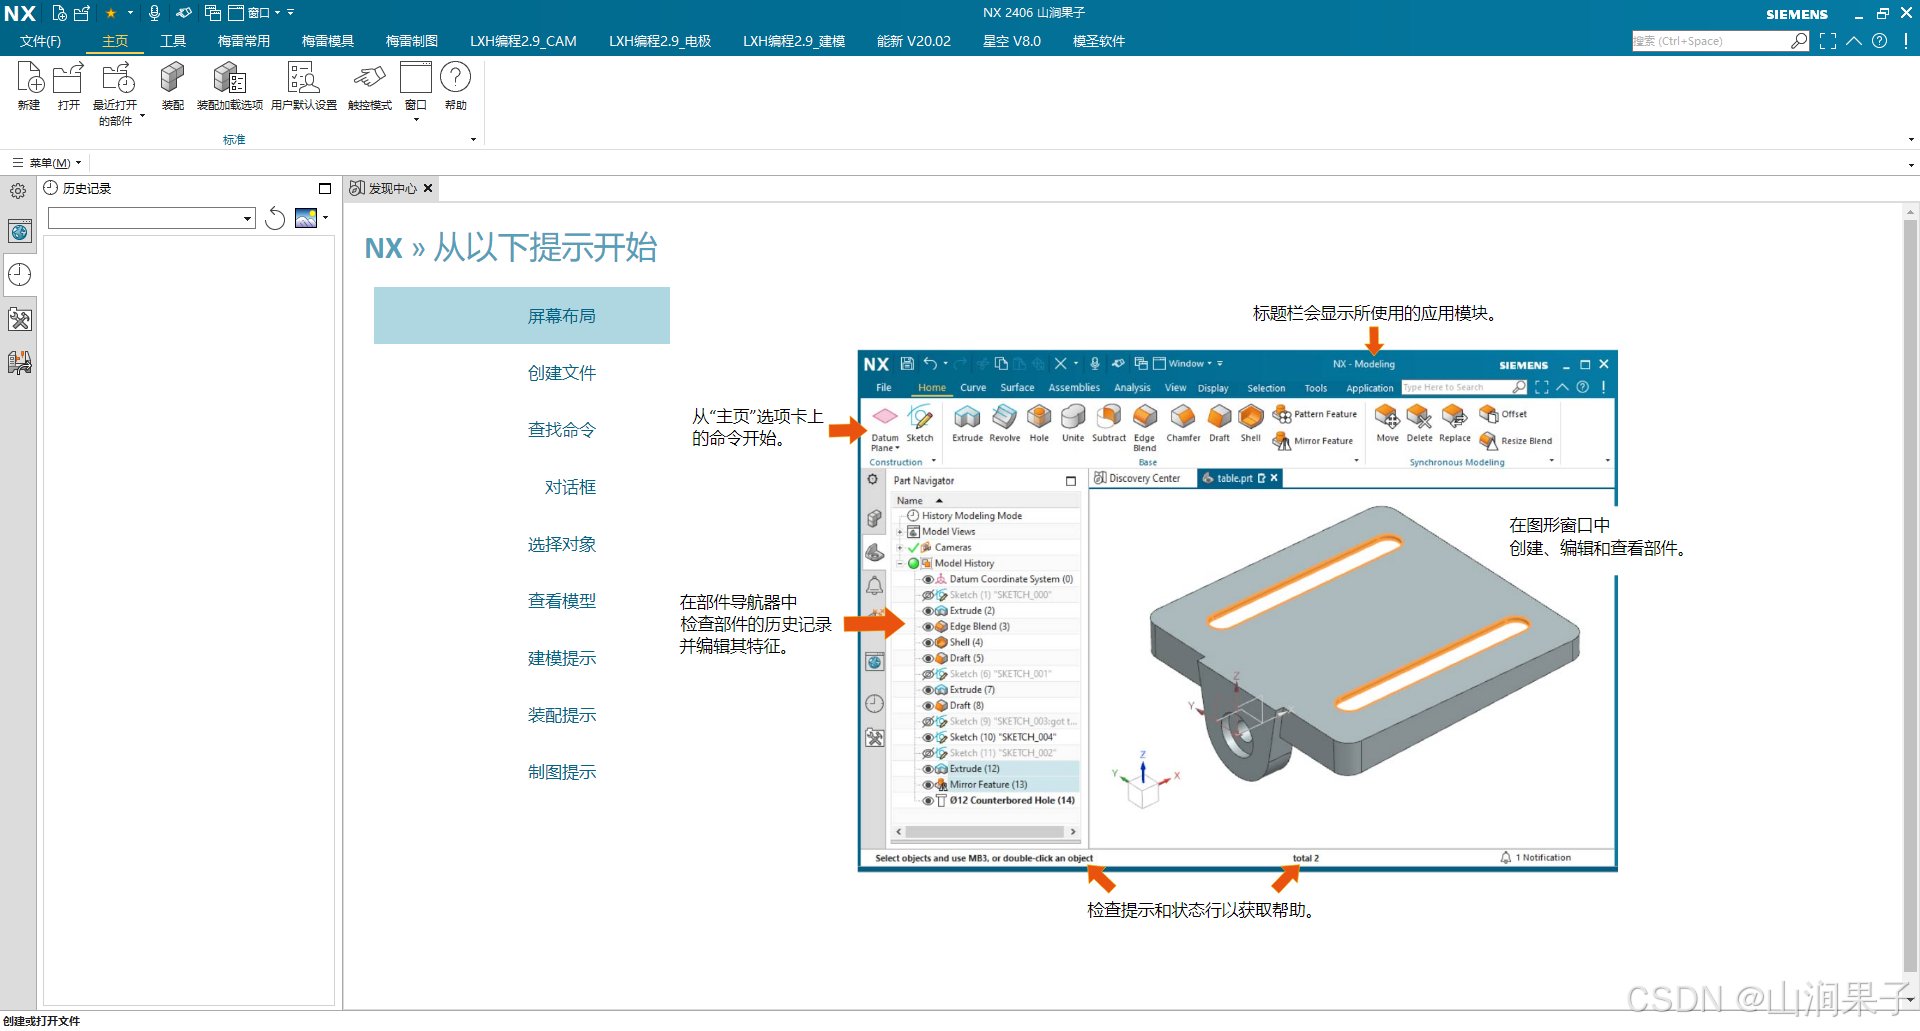Click the 打开 ribbon button

click(68, 86)
